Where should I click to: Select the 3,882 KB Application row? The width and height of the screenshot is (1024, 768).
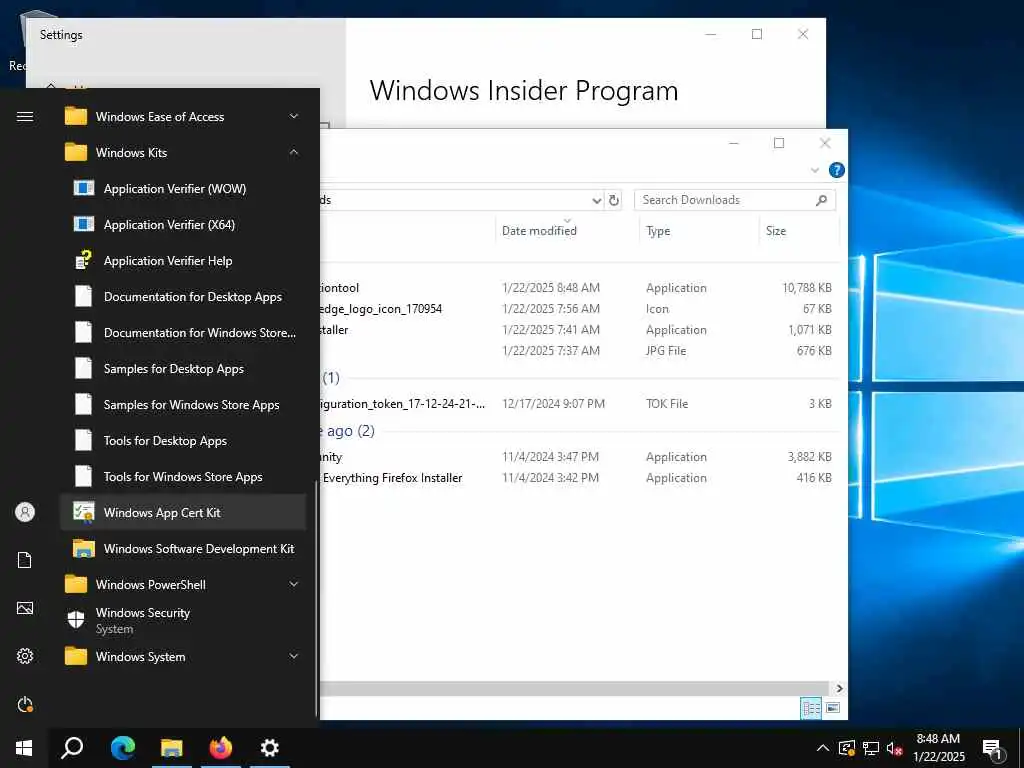tap(578, 456)
